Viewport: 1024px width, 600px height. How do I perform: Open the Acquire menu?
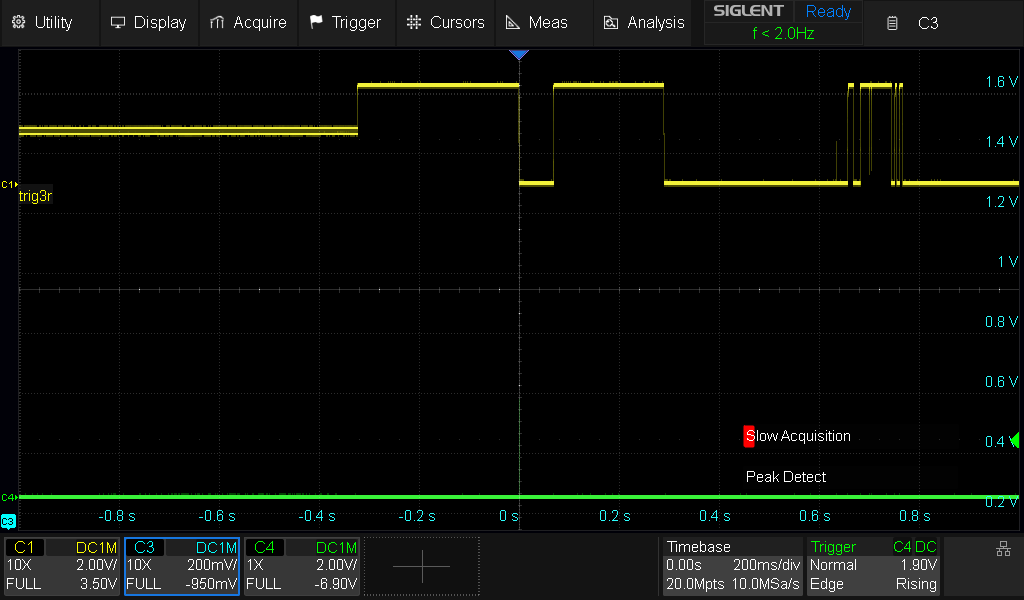coord(249,22)
